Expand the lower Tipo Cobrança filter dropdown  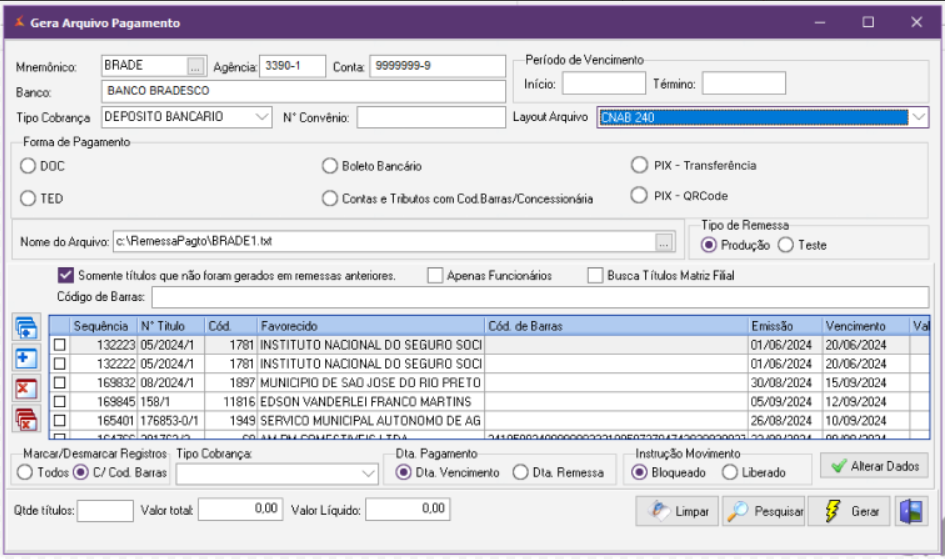tap(367, 473)
